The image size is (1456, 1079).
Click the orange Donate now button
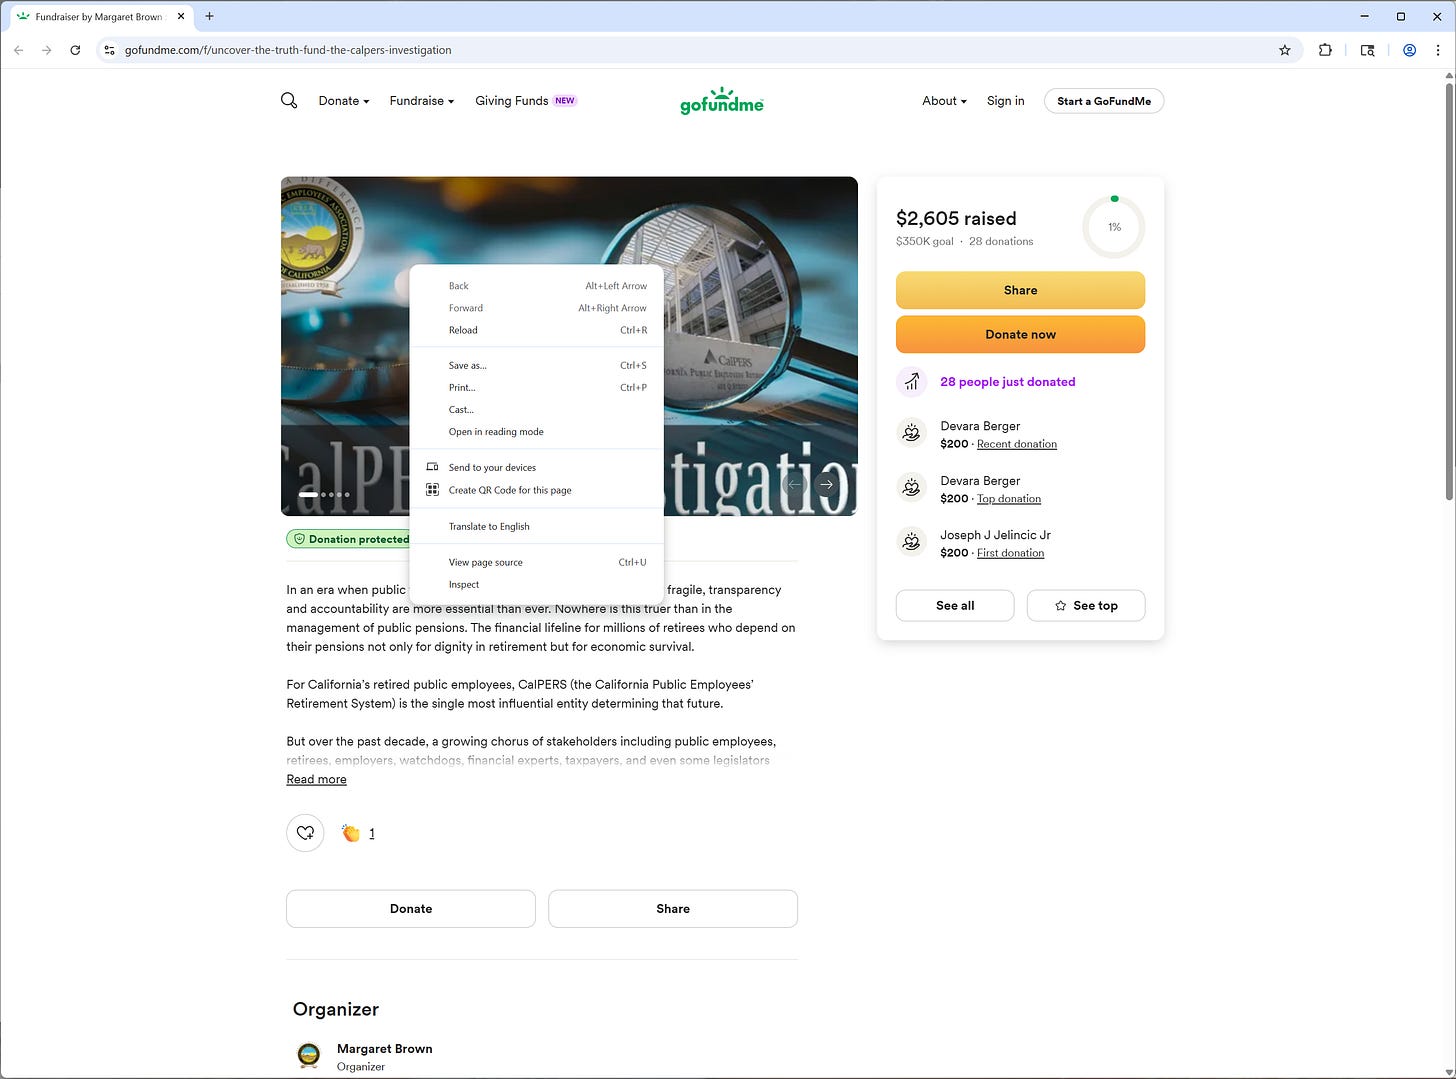(1020, 334)
